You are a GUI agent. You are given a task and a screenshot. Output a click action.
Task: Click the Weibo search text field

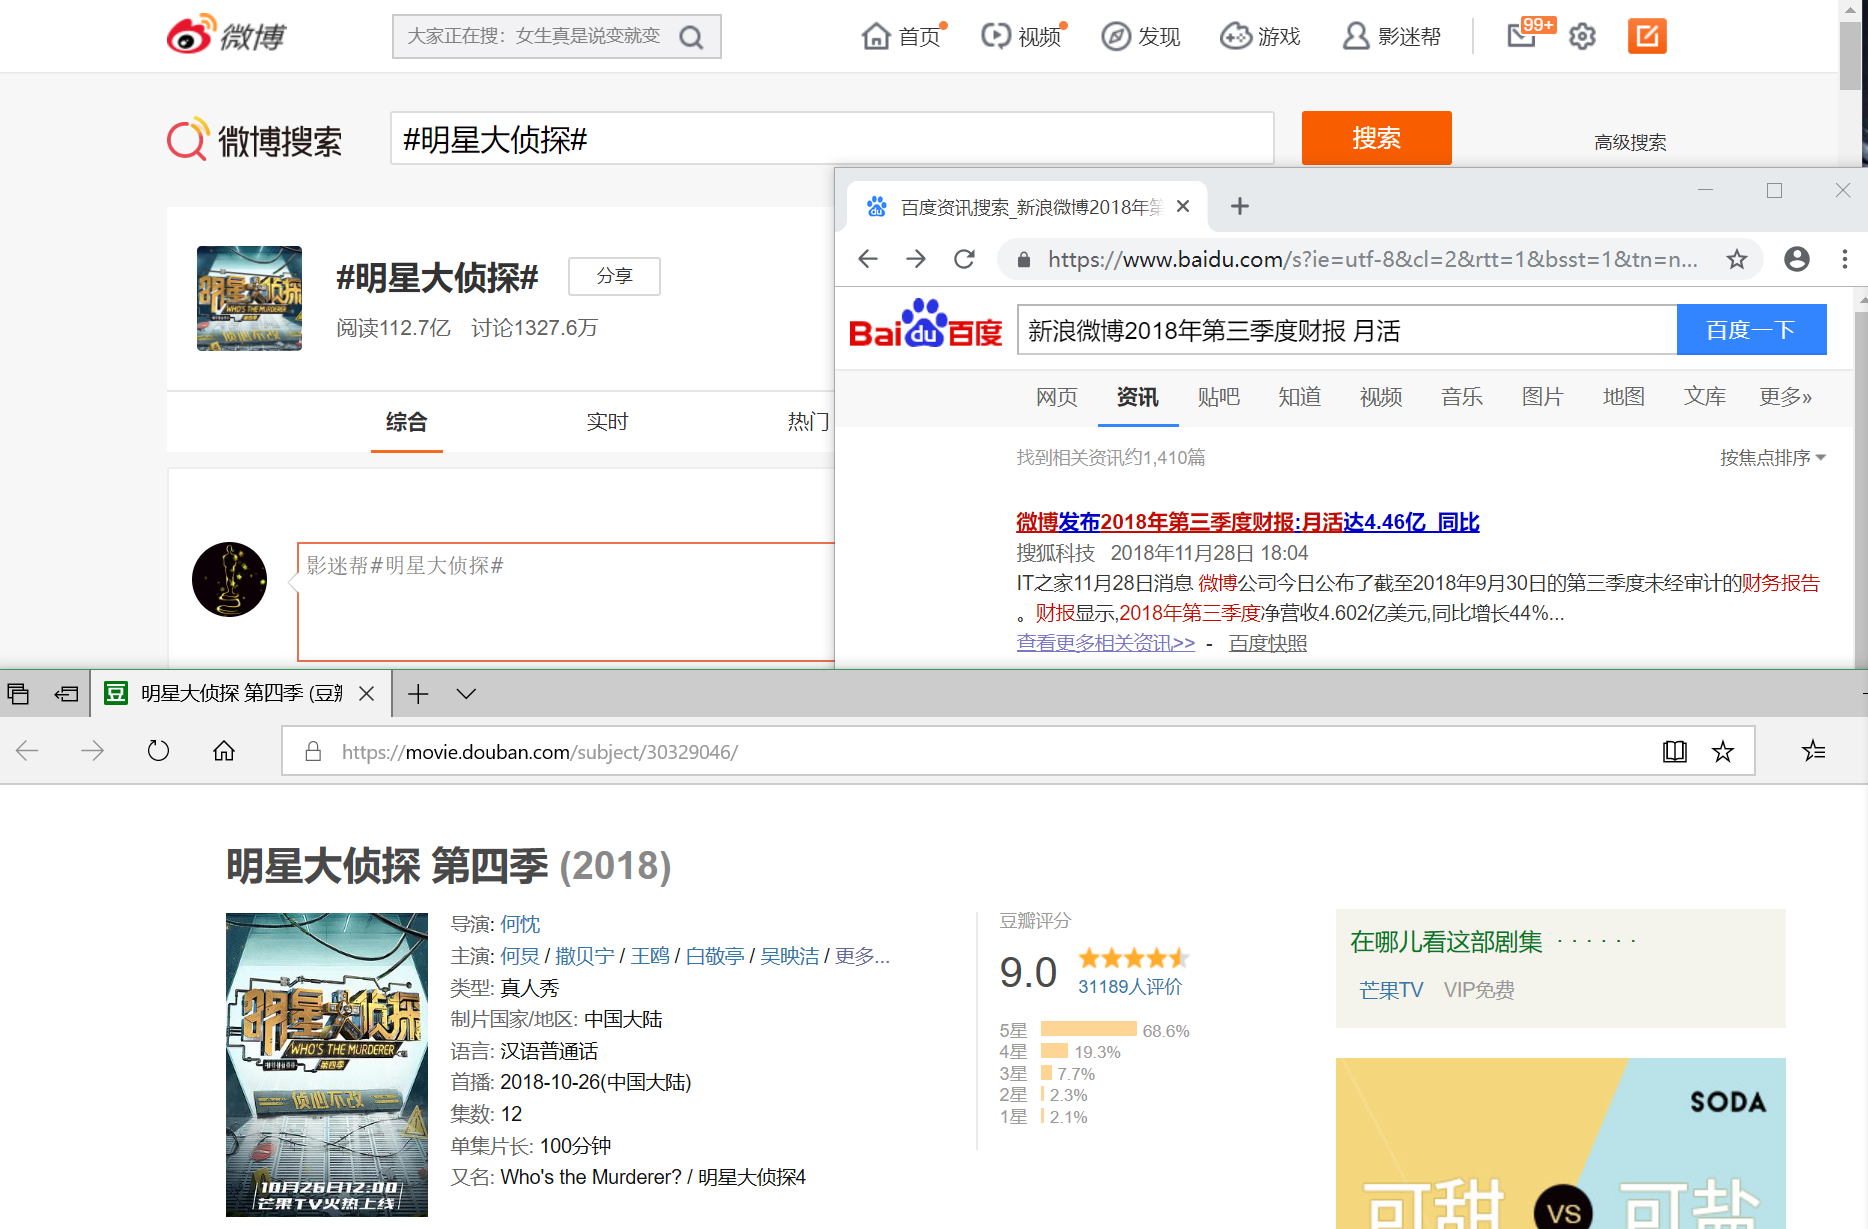coord(830,139)
